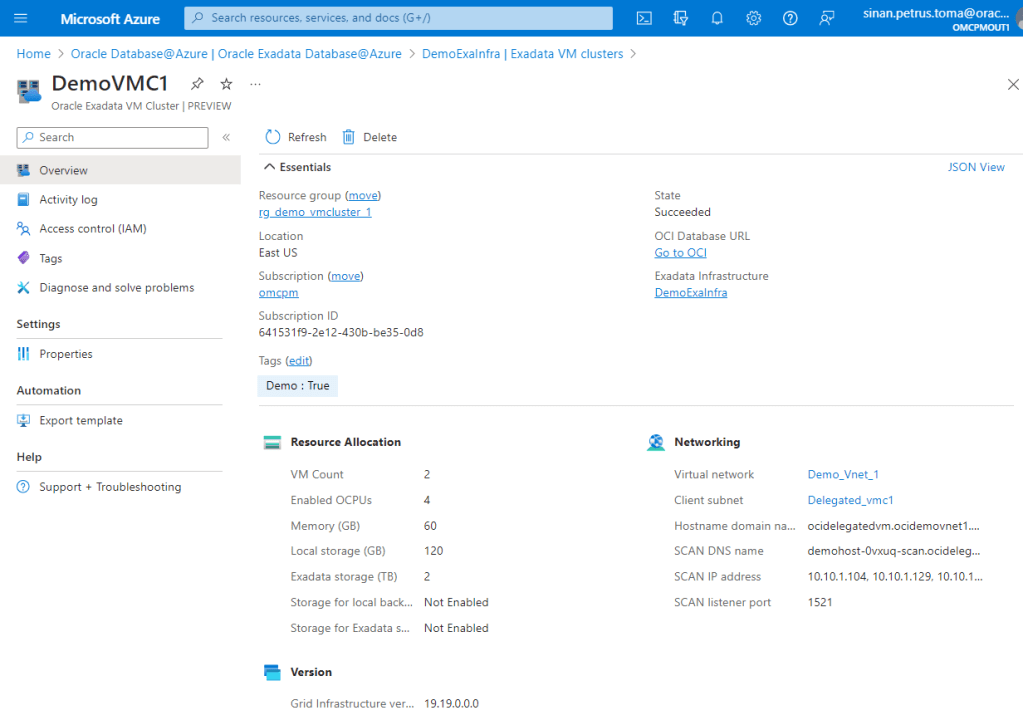Image resolution: width=1023 pixels, height=720 pixels.
Task: Open the Demo_Vnet_1 virtual network link
Action: (842, 475)
